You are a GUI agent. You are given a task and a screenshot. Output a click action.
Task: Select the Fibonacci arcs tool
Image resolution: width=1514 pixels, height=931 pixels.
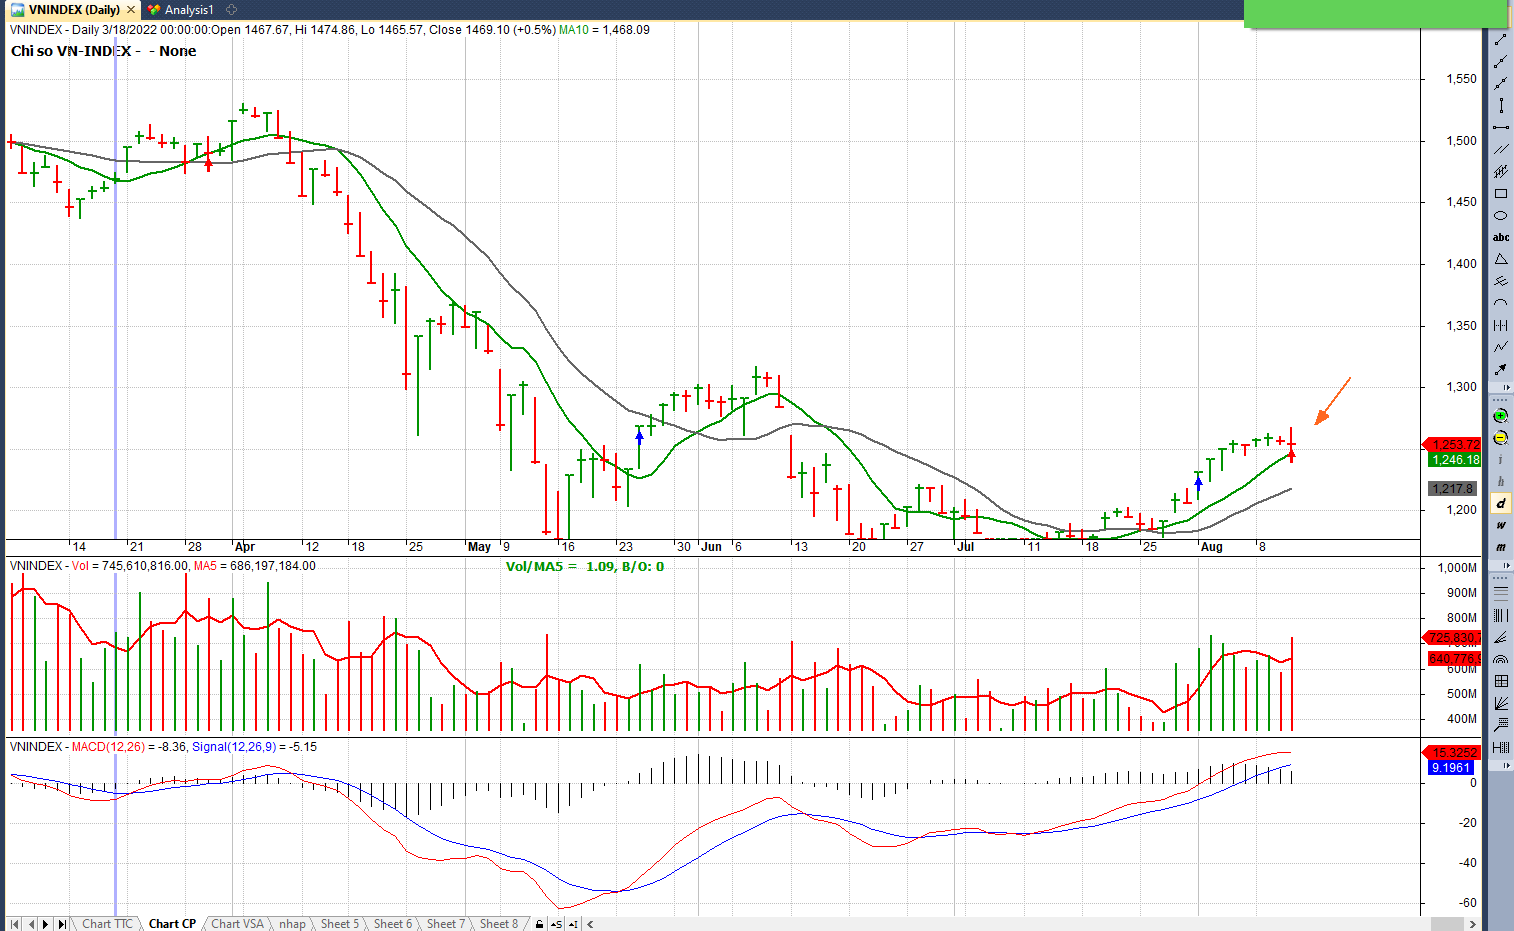coord(1501,659)
